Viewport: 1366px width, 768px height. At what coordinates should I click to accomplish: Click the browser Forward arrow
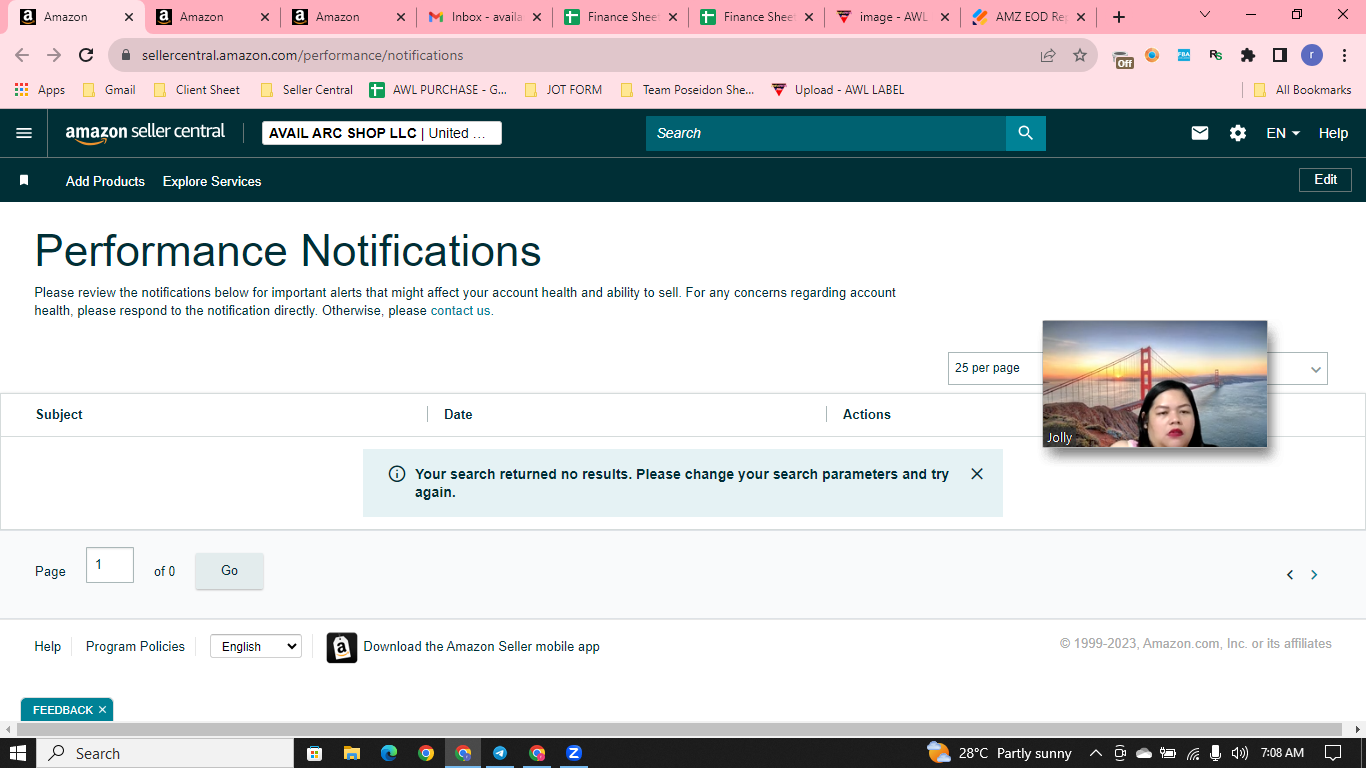click(54, 55)
